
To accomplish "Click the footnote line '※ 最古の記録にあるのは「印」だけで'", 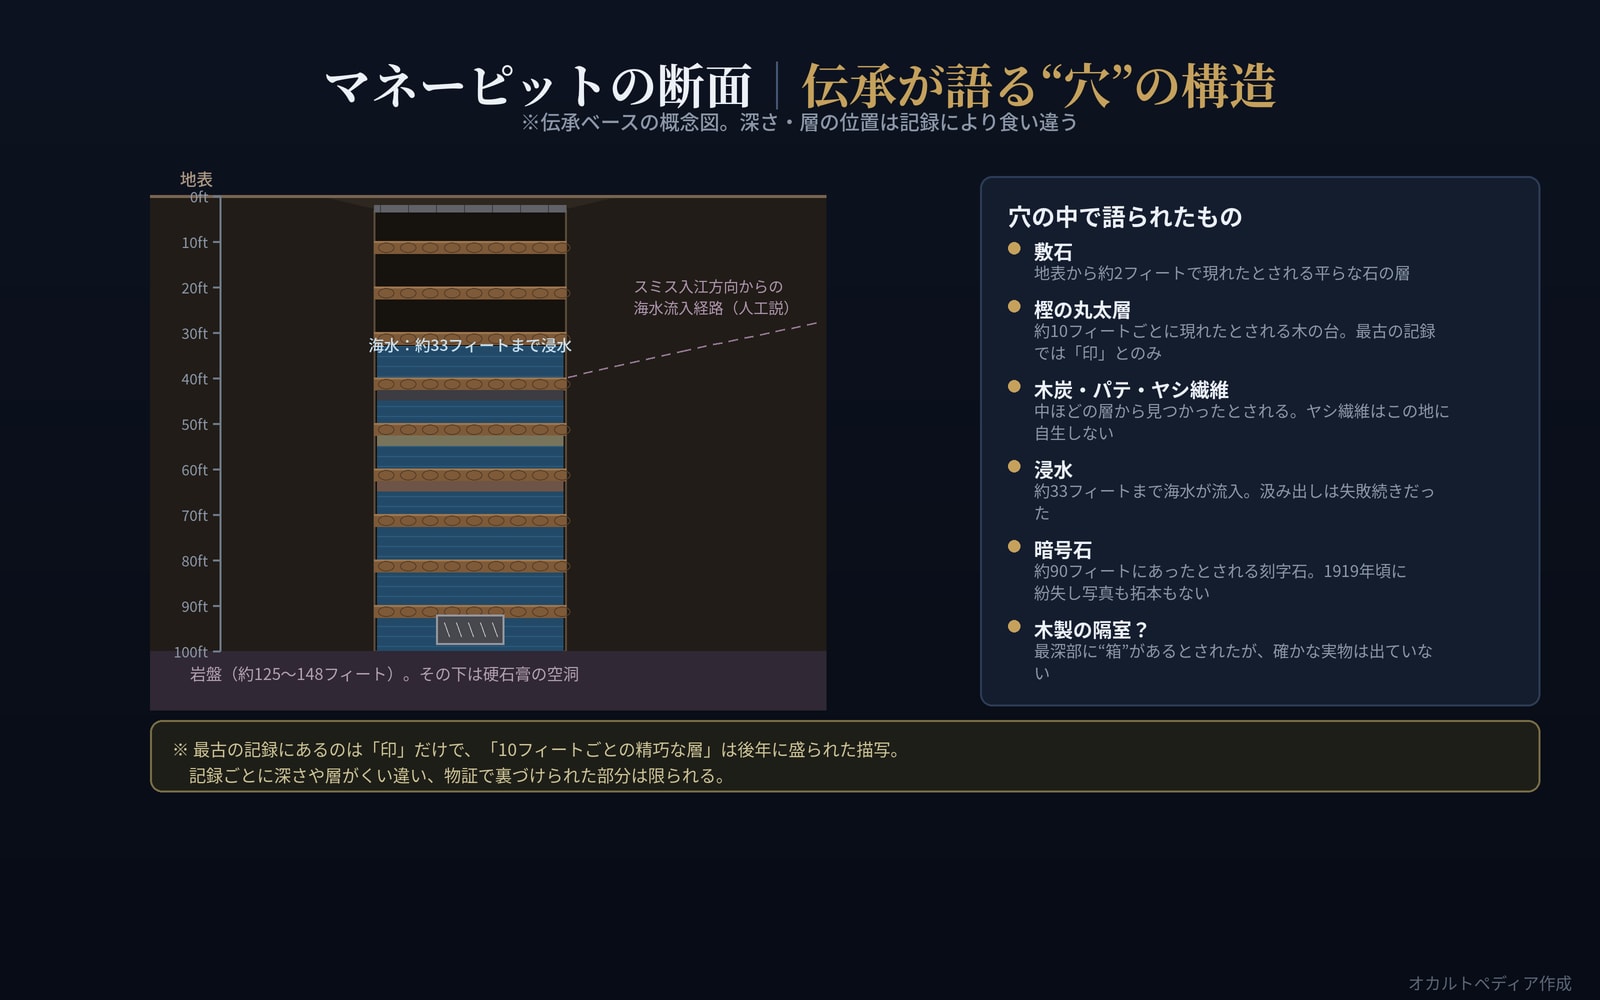I will (x=537, y=749).
